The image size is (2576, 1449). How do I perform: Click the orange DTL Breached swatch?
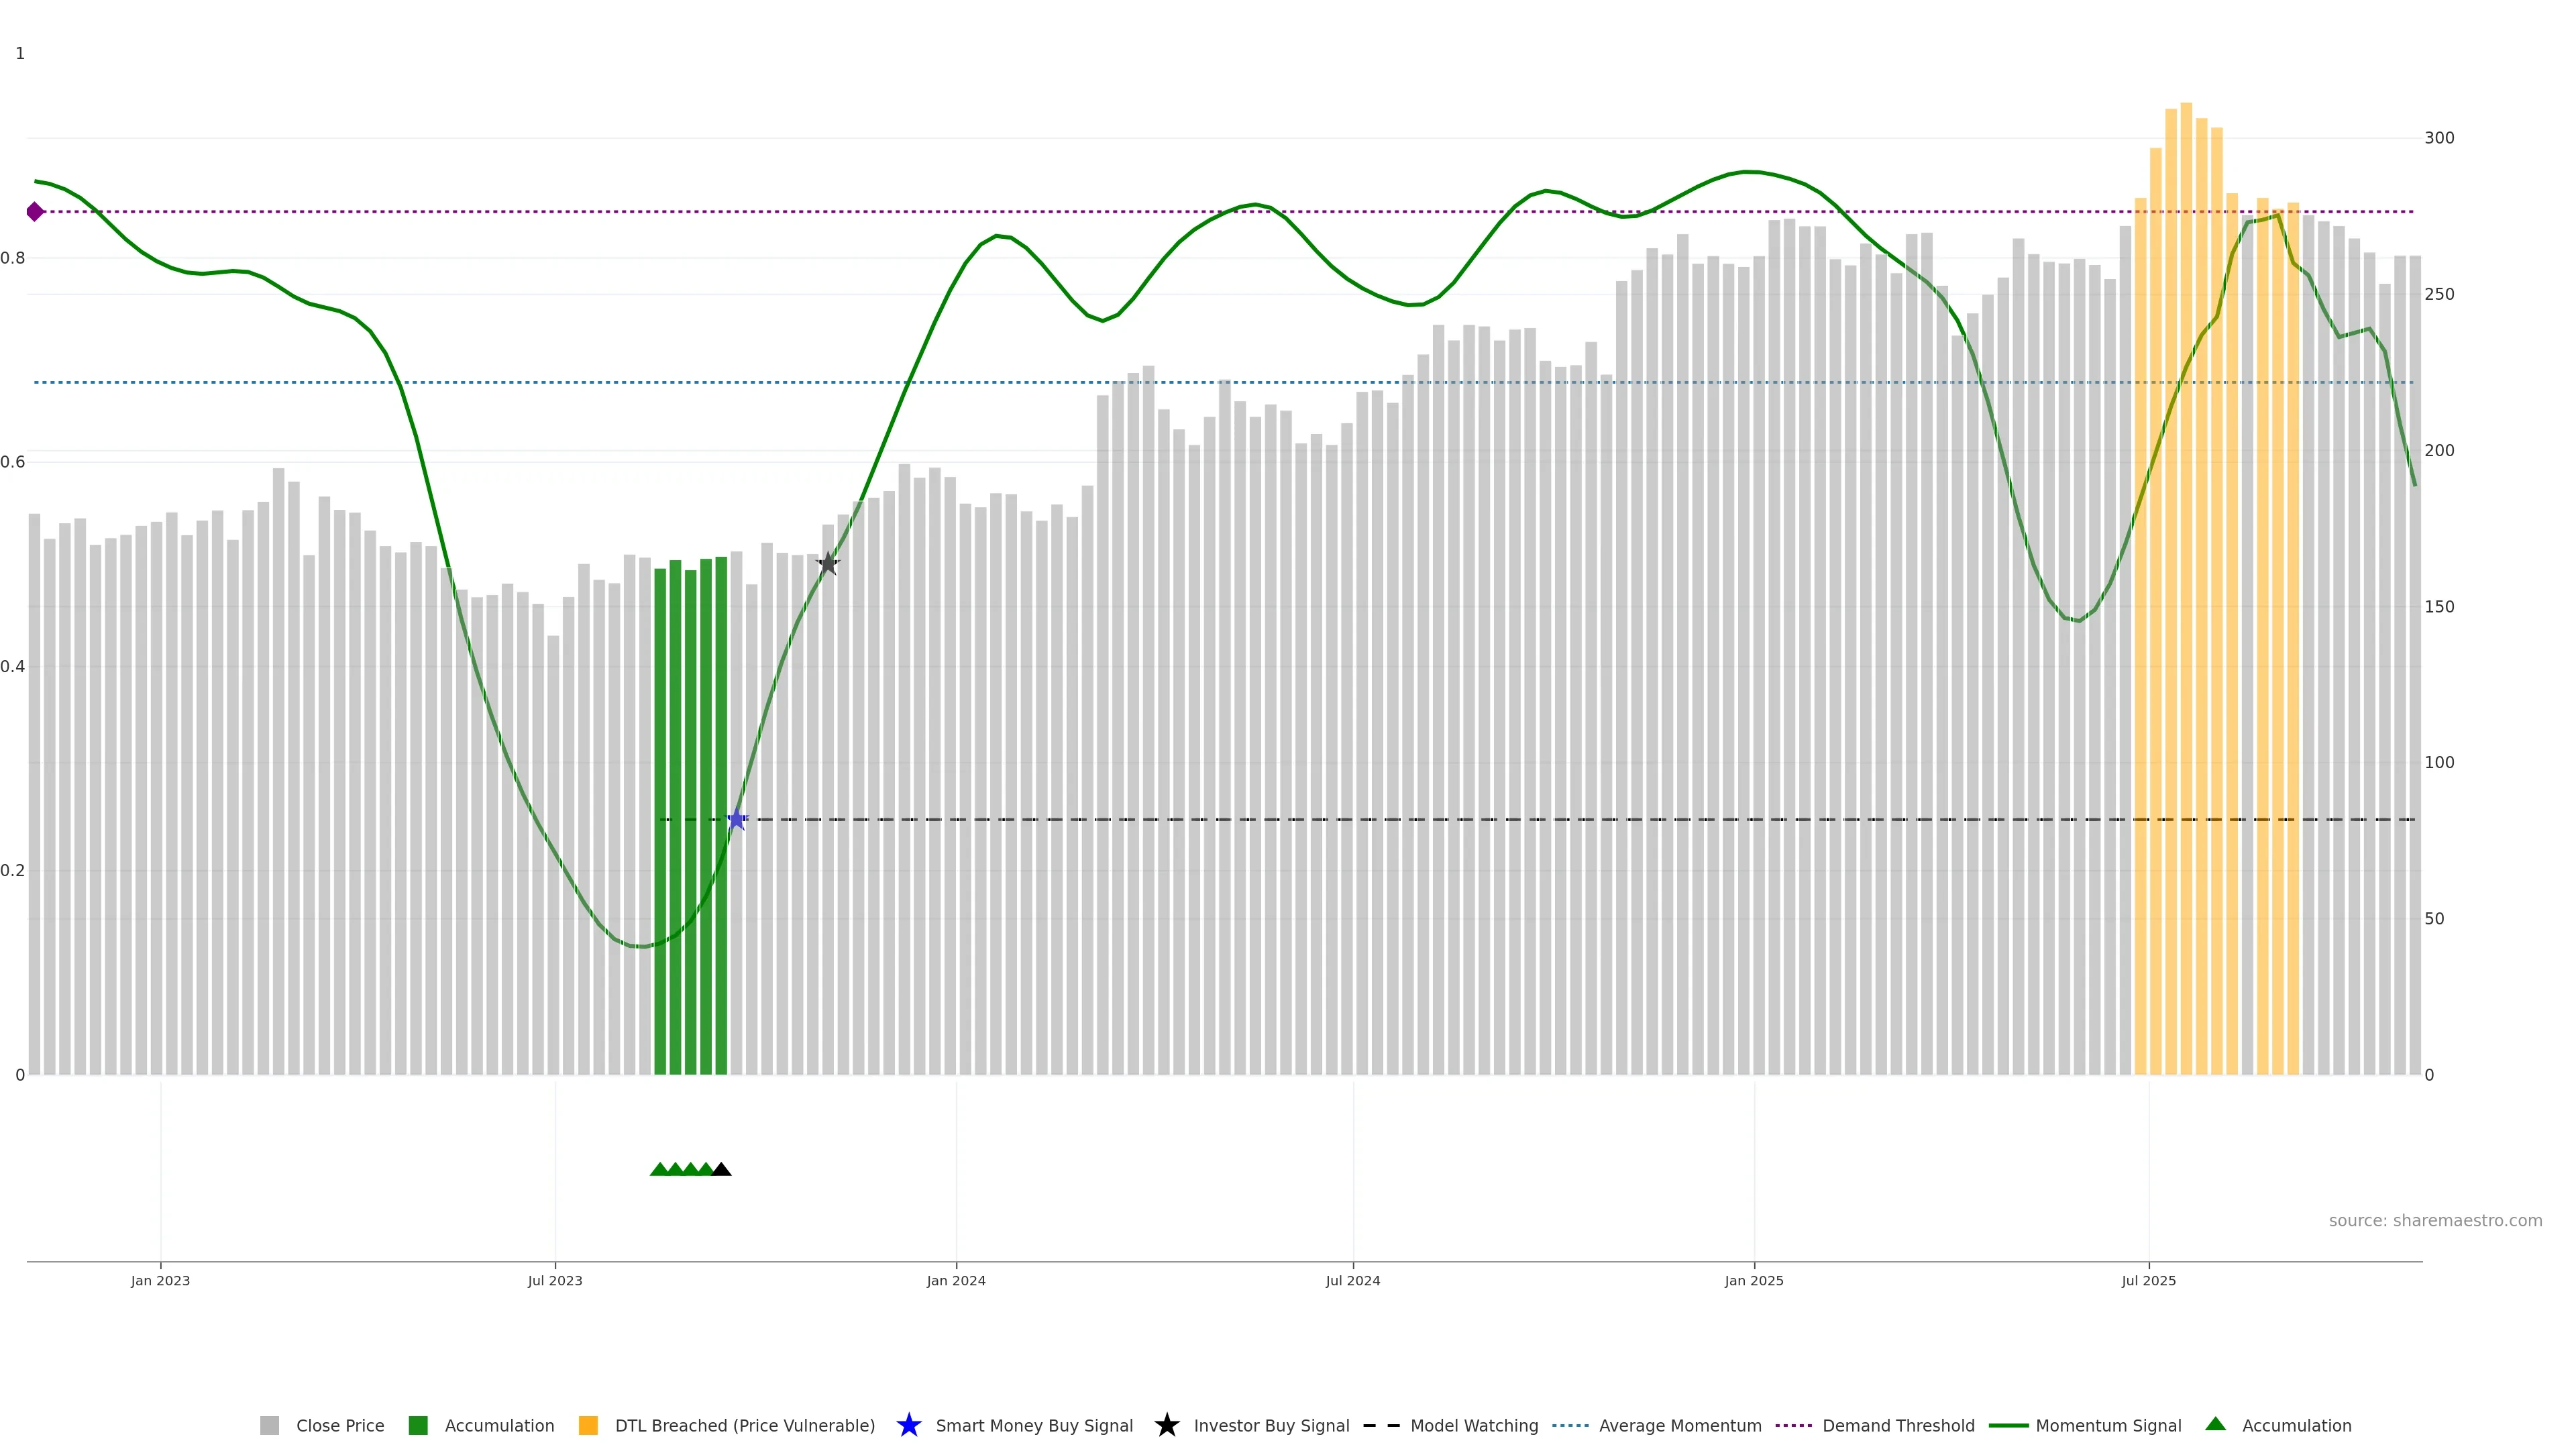tap(588, 1426)
